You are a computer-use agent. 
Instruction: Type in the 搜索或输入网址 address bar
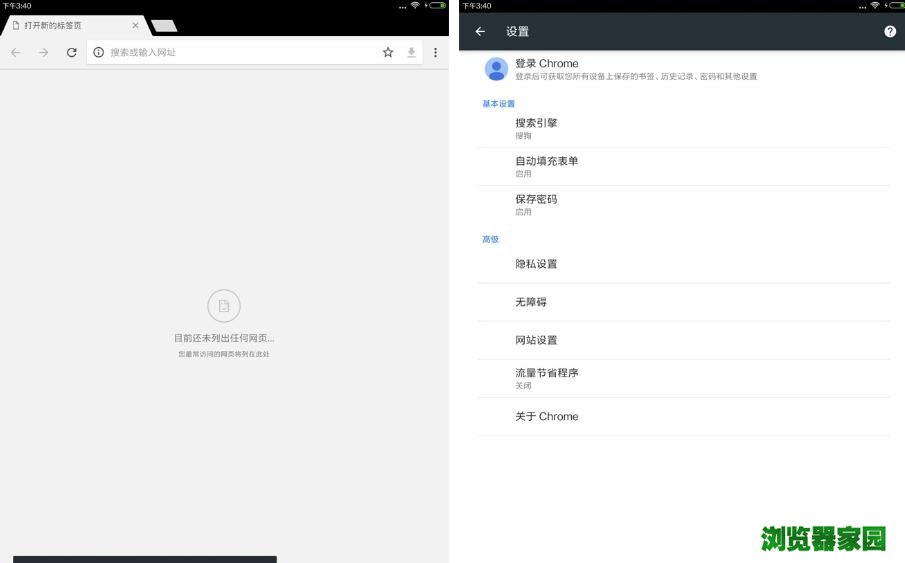(x=240, y=52)
